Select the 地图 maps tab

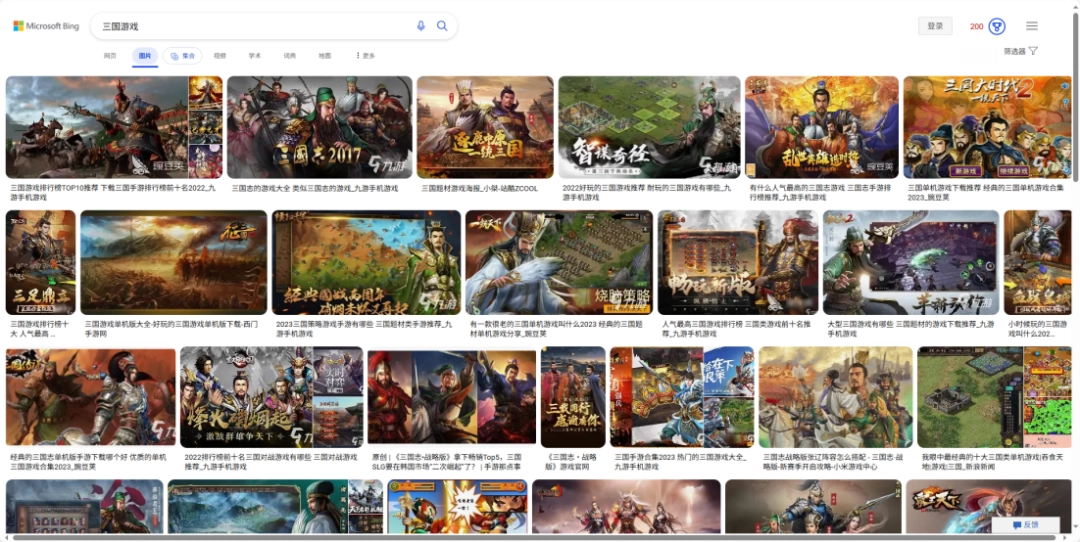[x=325, y=56]
